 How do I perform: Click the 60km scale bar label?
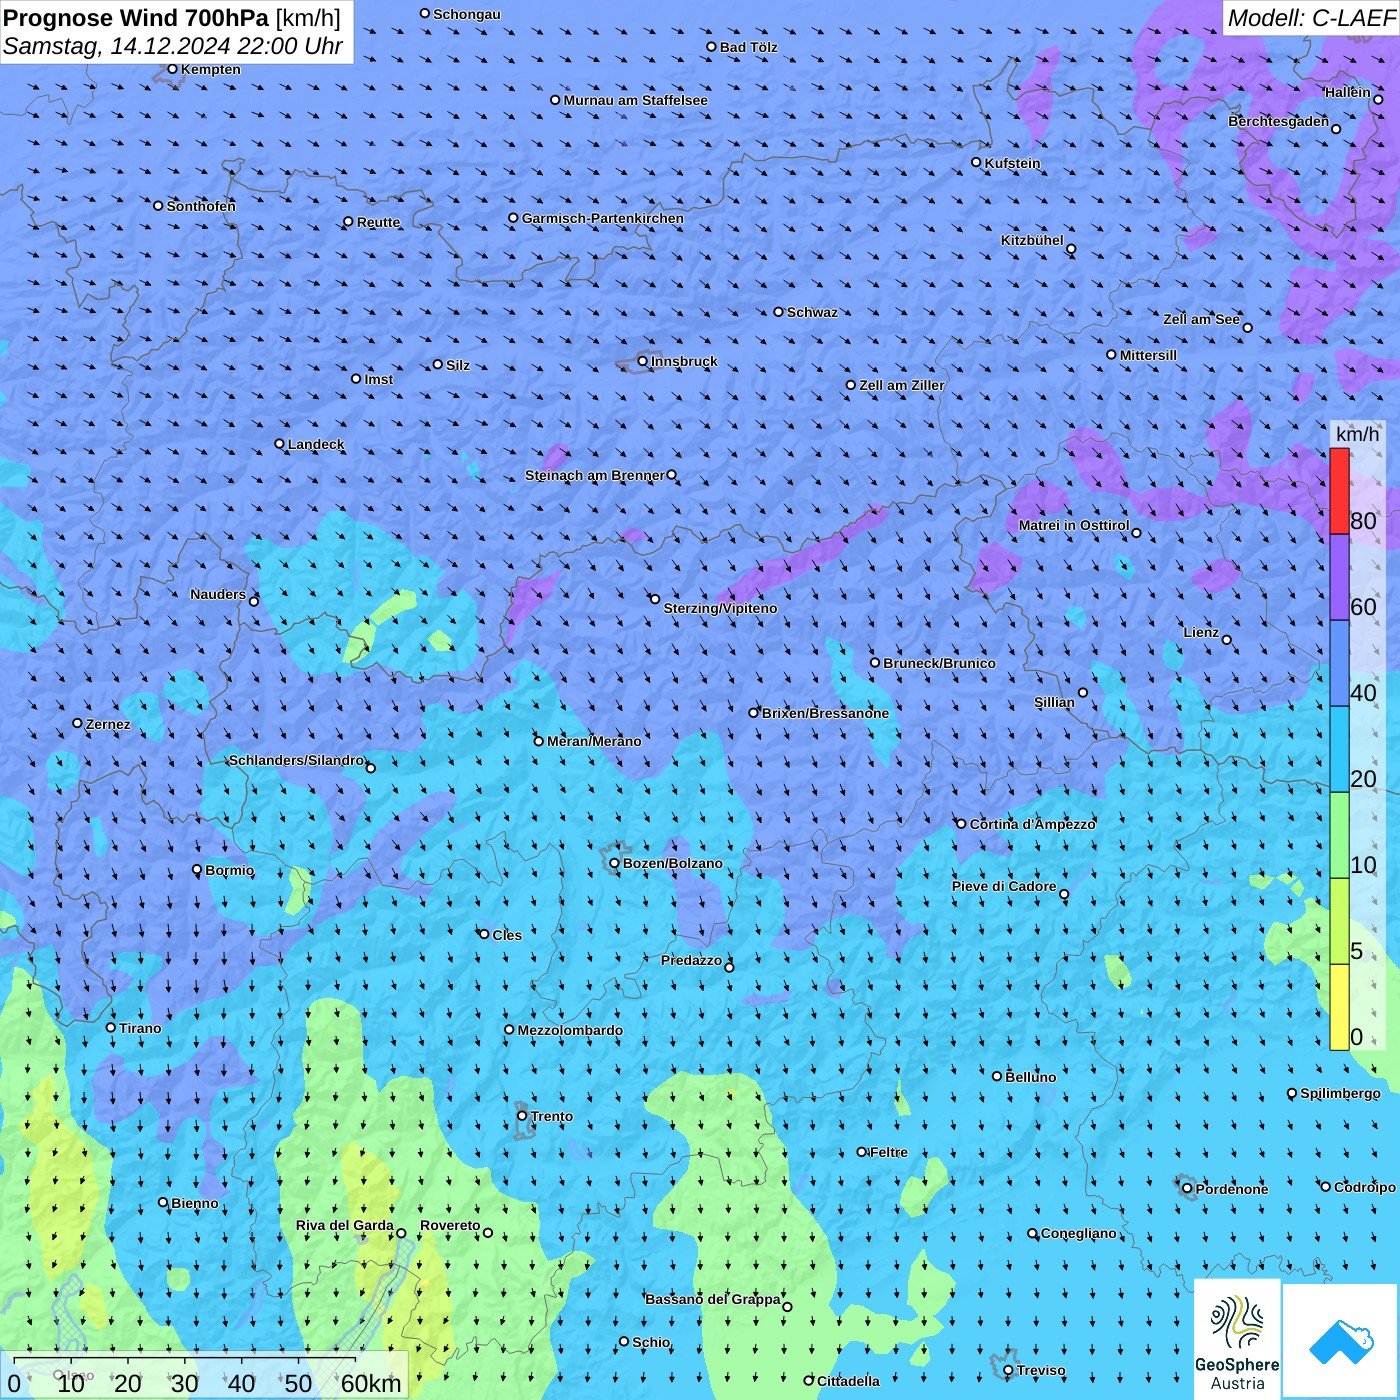tap(371, 1383)
